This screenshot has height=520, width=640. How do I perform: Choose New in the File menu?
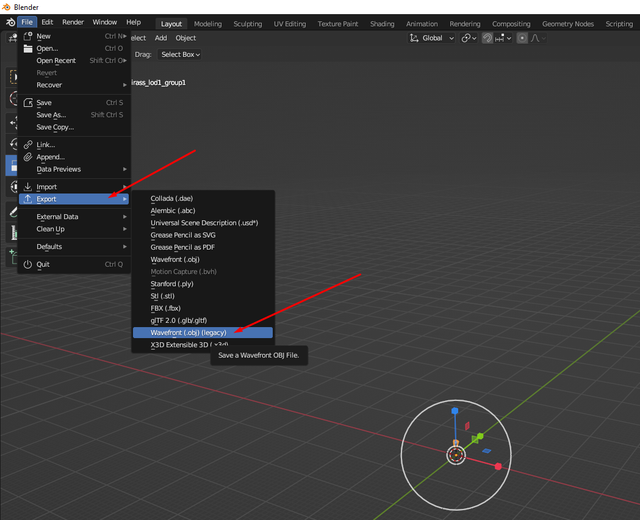(x=74, y=36)
